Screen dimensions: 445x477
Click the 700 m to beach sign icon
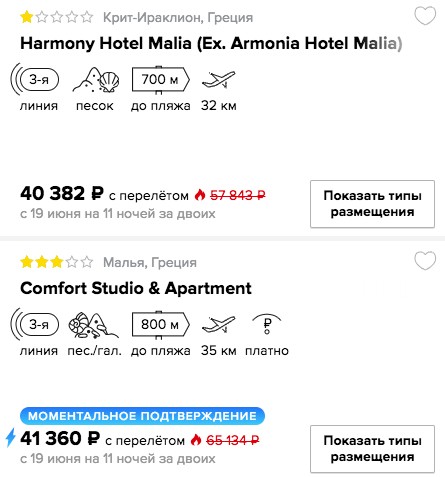tap(161, 80)
